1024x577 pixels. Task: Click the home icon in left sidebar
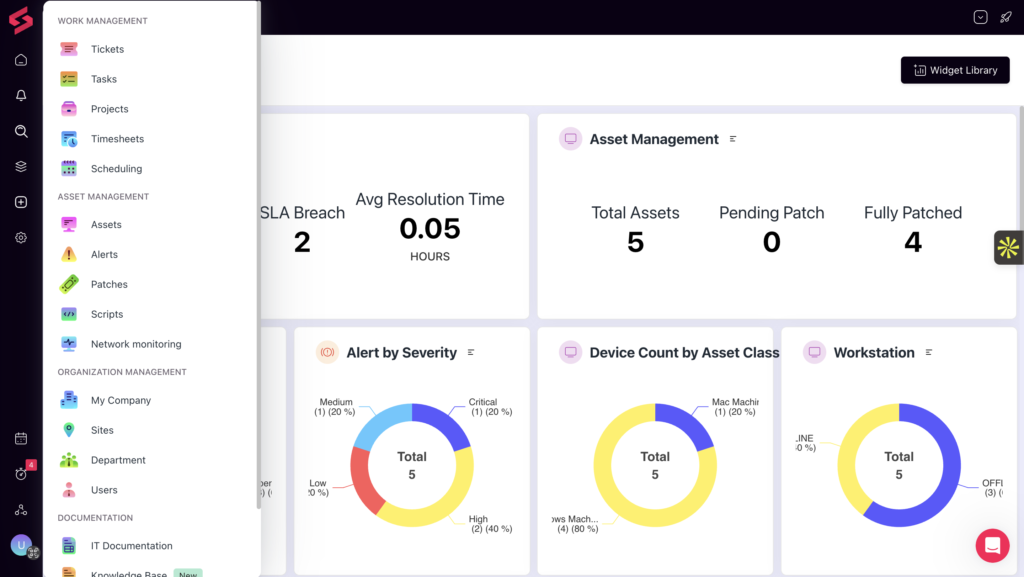tap(21, 60)
